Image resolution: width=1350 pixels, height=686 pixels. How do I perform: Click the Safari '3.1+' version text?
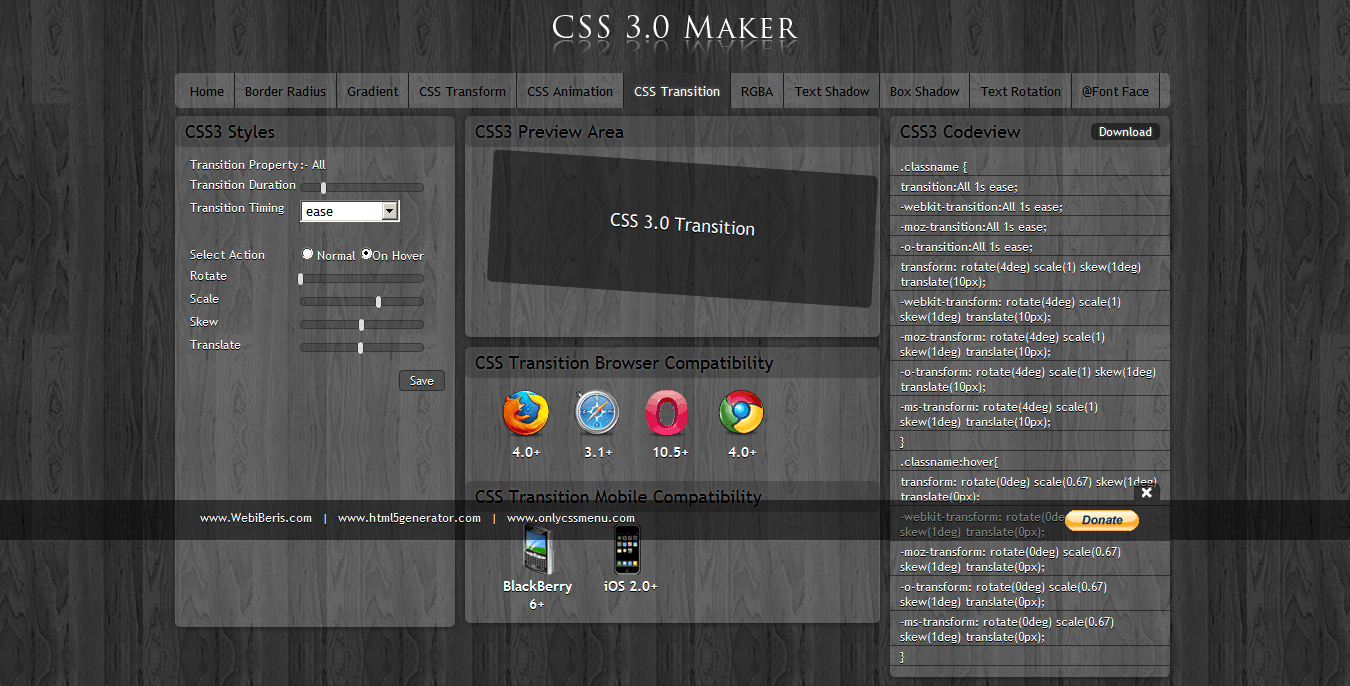598,452
